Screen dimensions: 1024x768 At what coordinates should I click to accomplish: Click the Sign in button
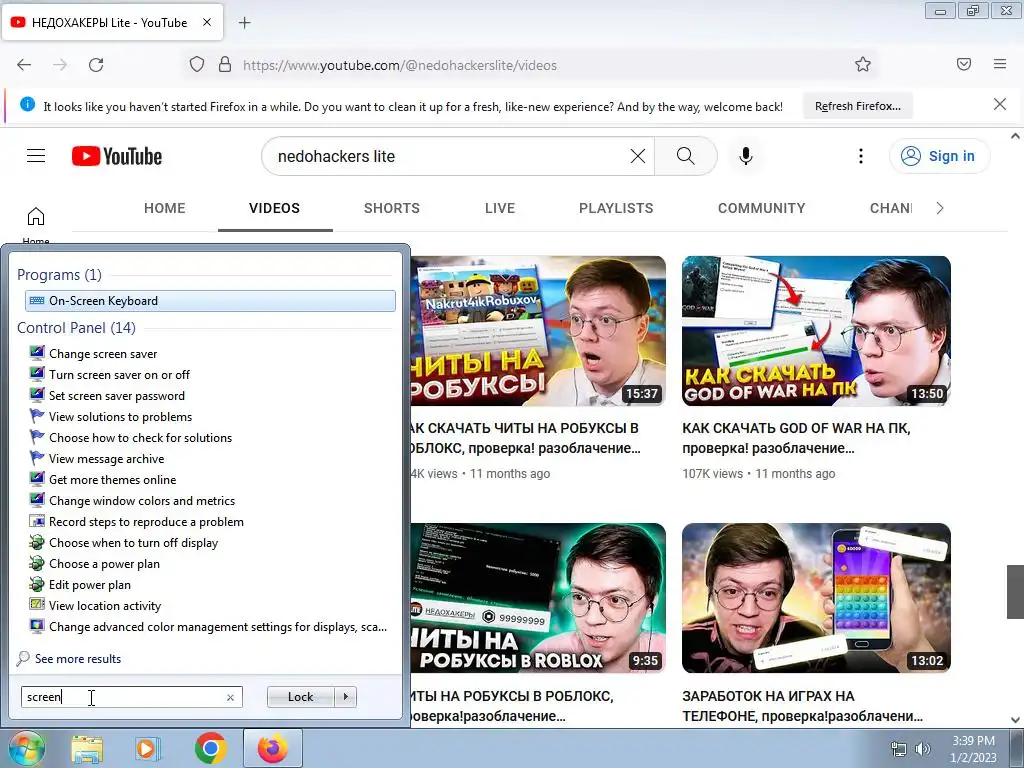click(x=938, y=156)
